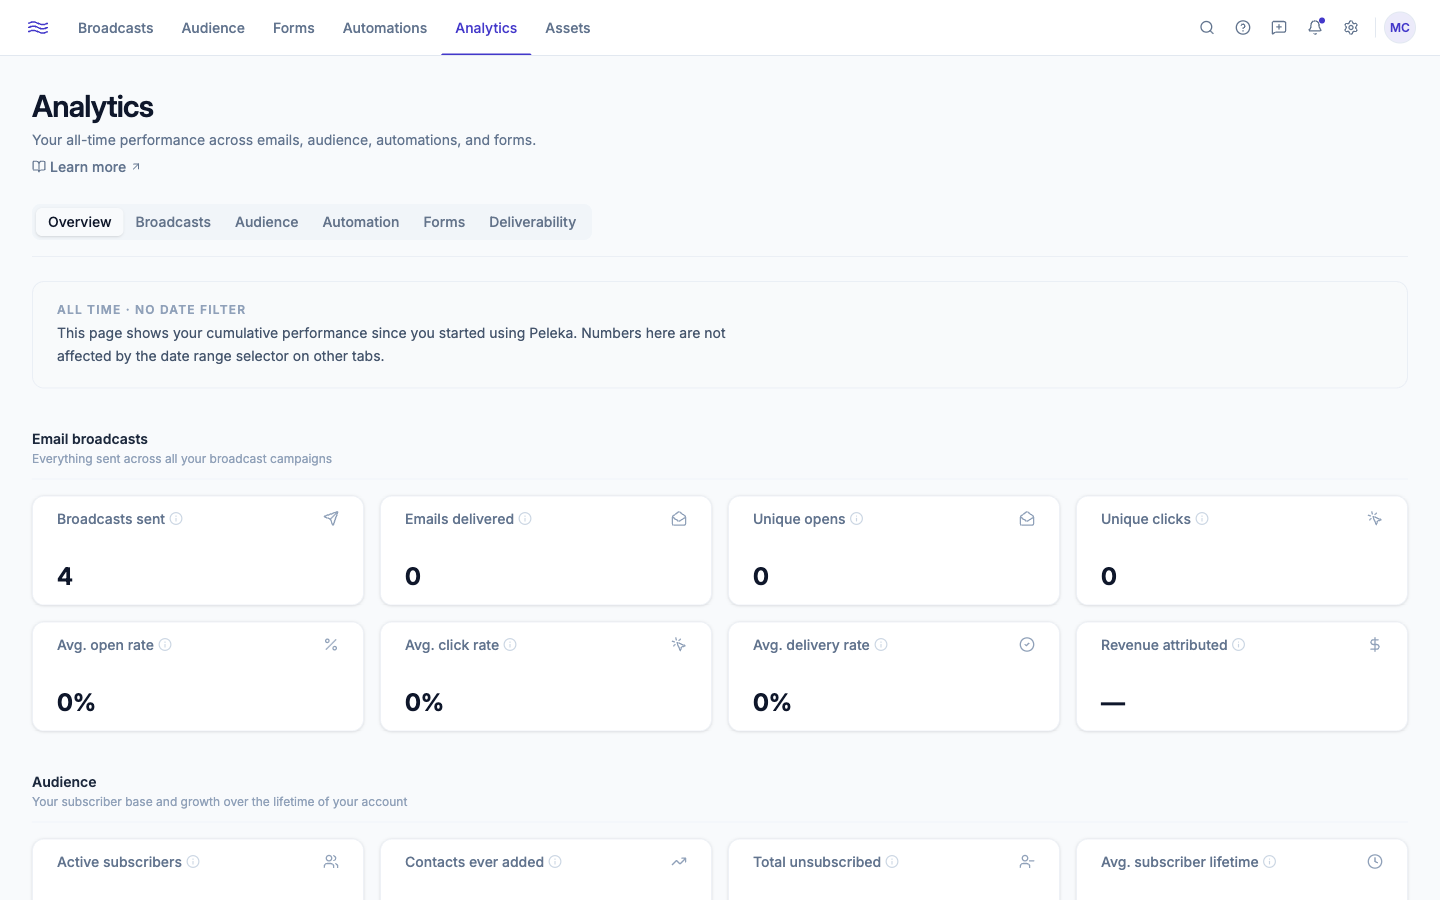Click the Audience section heading

[64, 782]
